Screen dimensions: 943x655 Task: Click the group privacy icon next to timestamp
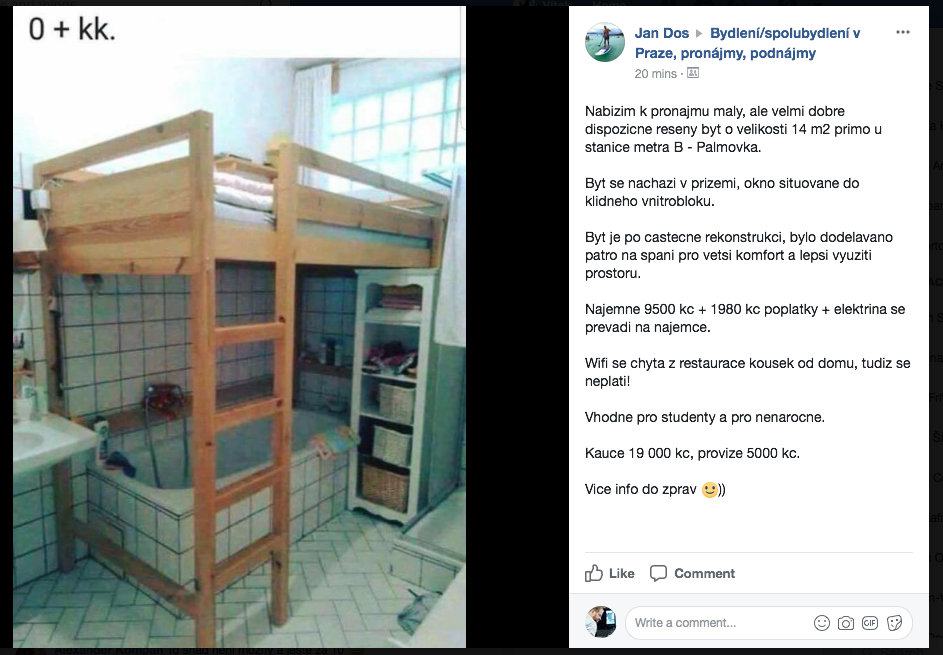pos(693,73)
